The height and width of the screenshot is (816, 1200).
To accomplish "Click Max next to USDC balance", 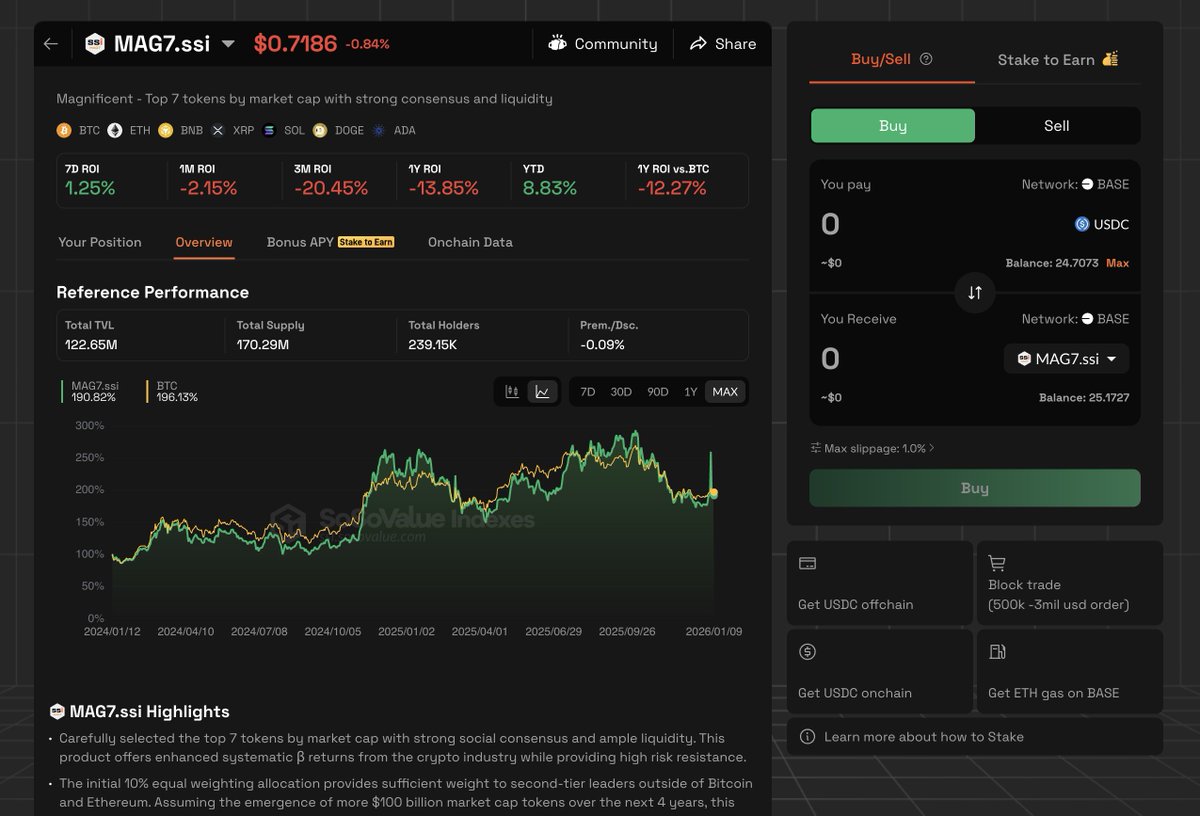I will (1117, 263).
